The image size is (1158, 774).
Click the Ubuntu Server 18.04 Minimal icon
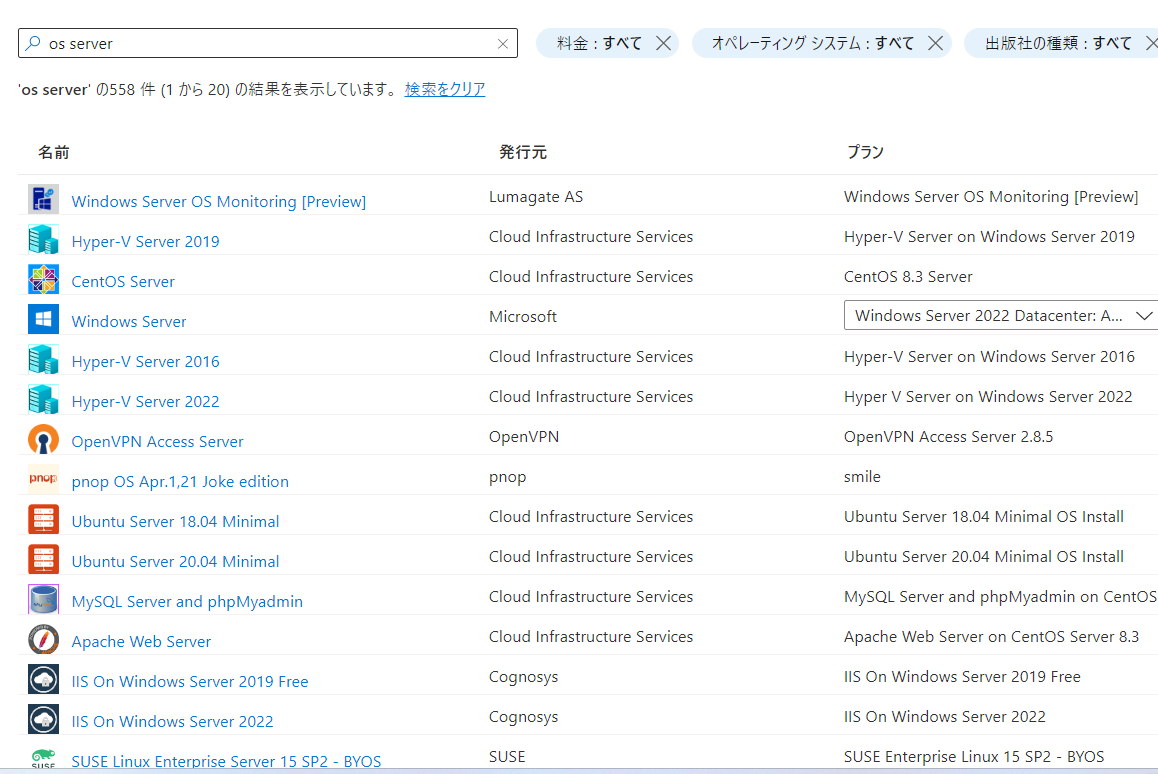(x=44, y=519)
